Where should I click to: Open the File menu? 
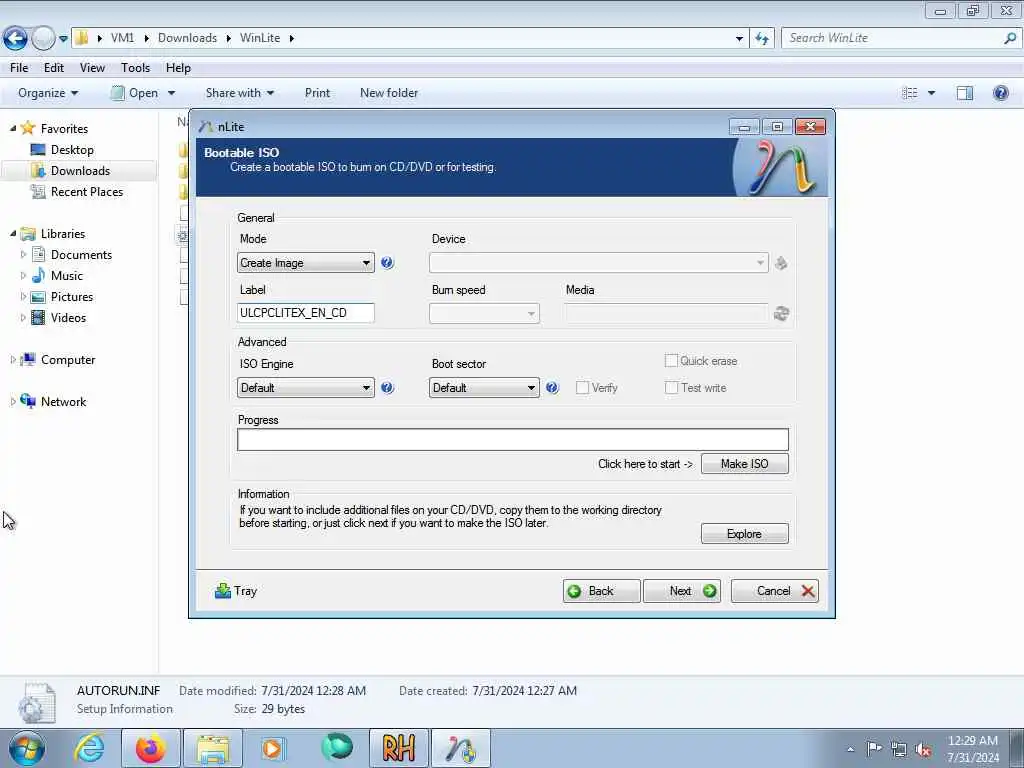19,68
